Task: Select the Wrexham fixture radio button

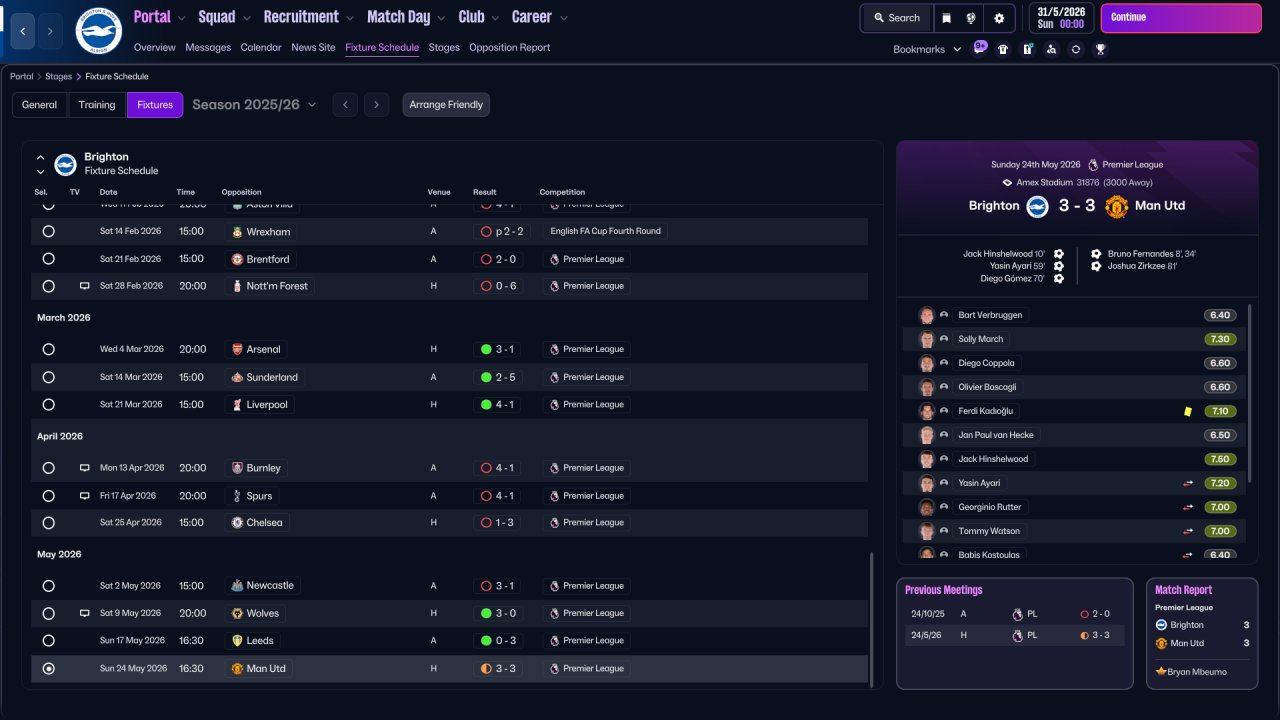Action: click(48, 232)
